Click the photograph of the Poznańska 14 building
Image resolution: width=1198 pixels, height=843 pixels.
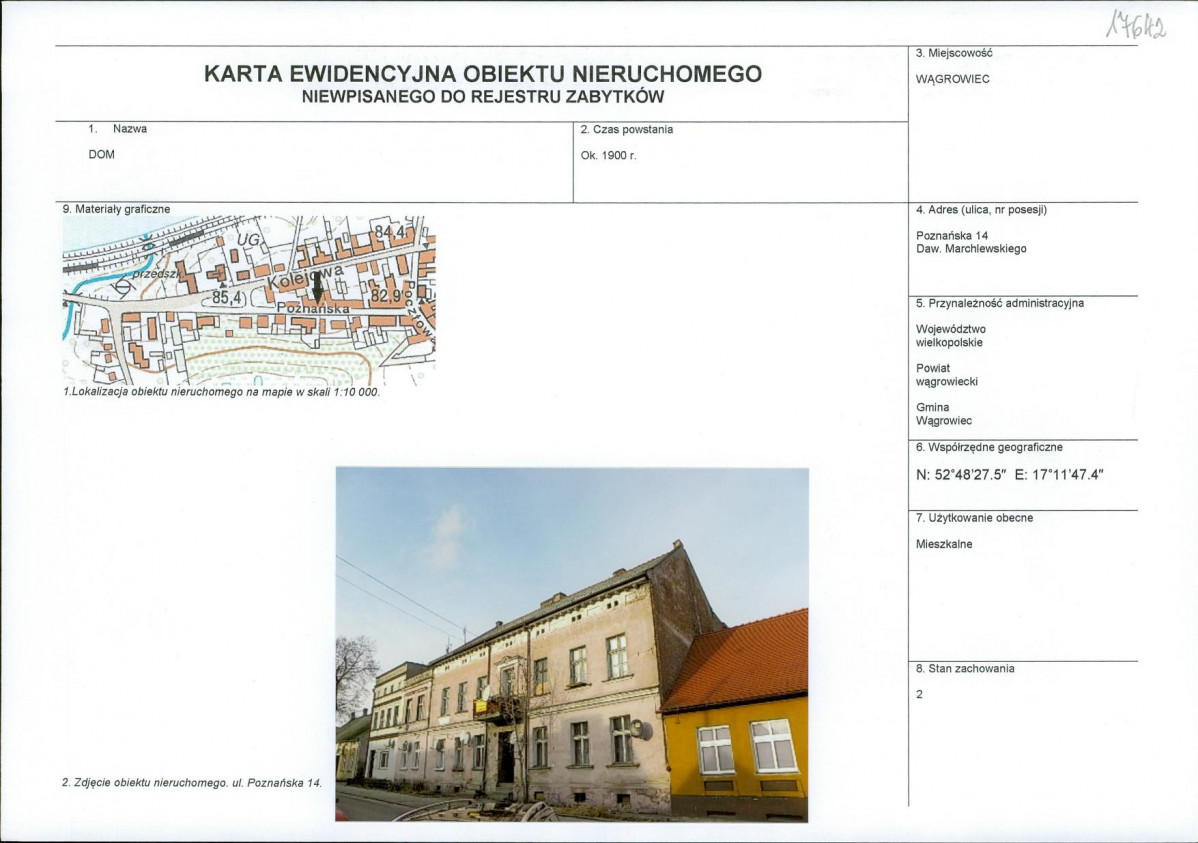tap(571, 644)
